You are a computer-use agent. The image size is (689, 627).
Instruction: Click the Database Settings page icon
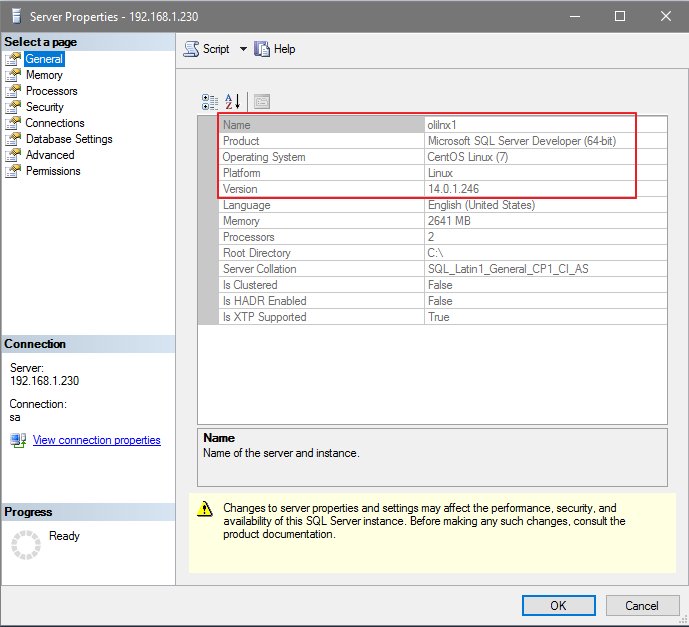[x=13, y=139]
